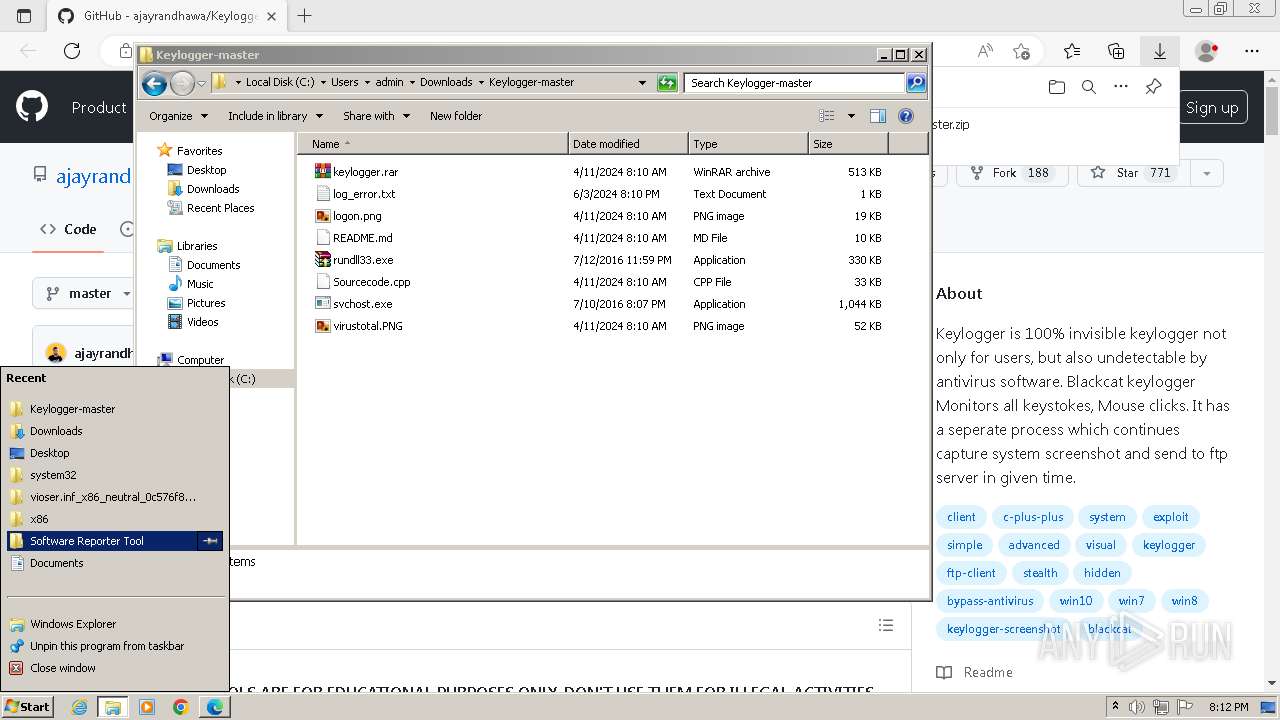Open Share with dropdown
The image size is (1280, 720).
click(376, 116)
